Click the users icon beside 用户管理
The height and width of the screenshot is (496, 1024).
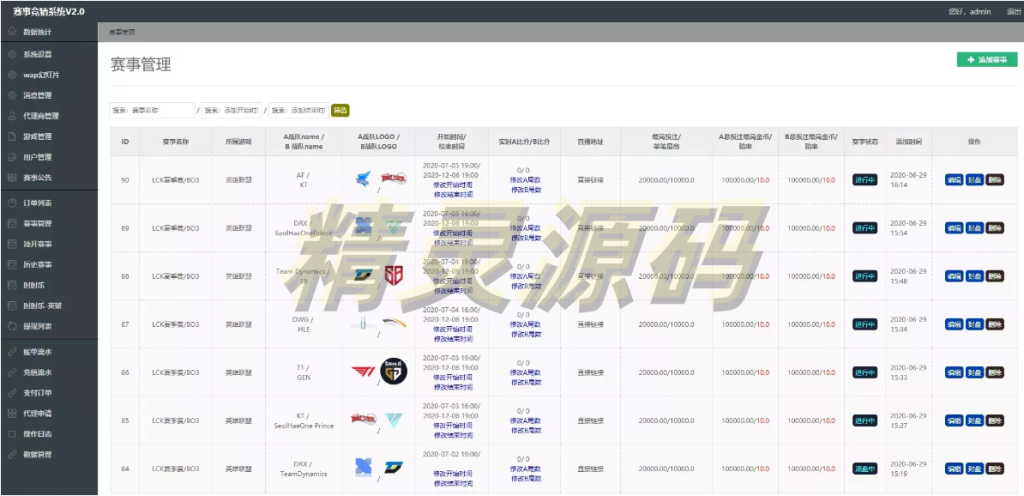pos(12,157)
